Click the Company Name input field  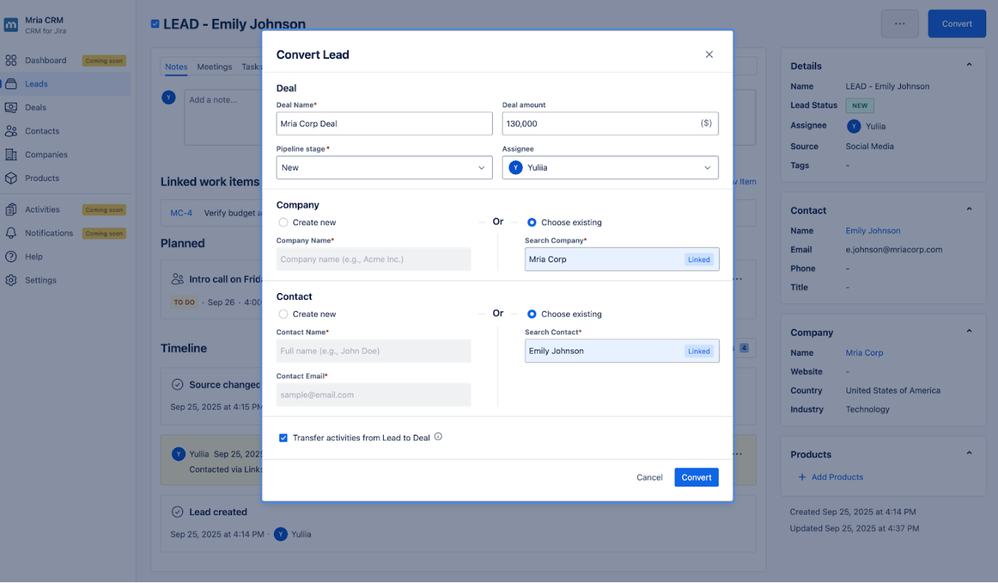coord(374,259)
